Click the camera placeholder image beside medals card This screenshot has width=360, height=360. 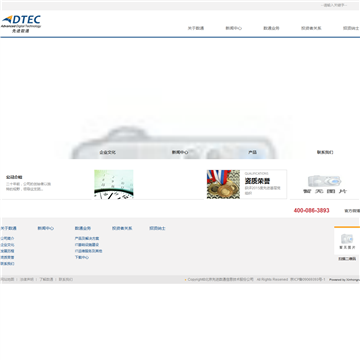click(325, 184)
